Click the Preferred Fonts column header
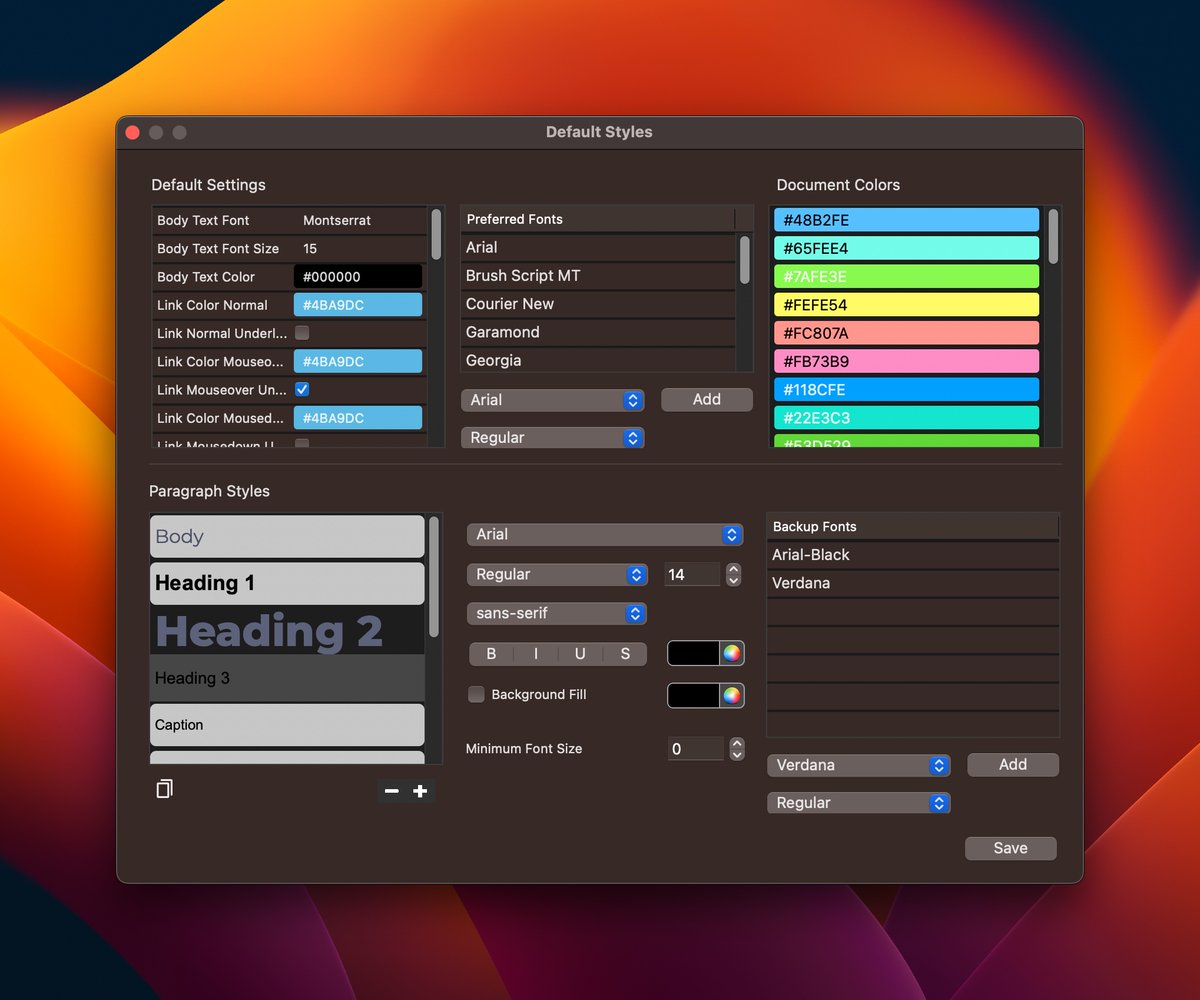 coord(598,219)
